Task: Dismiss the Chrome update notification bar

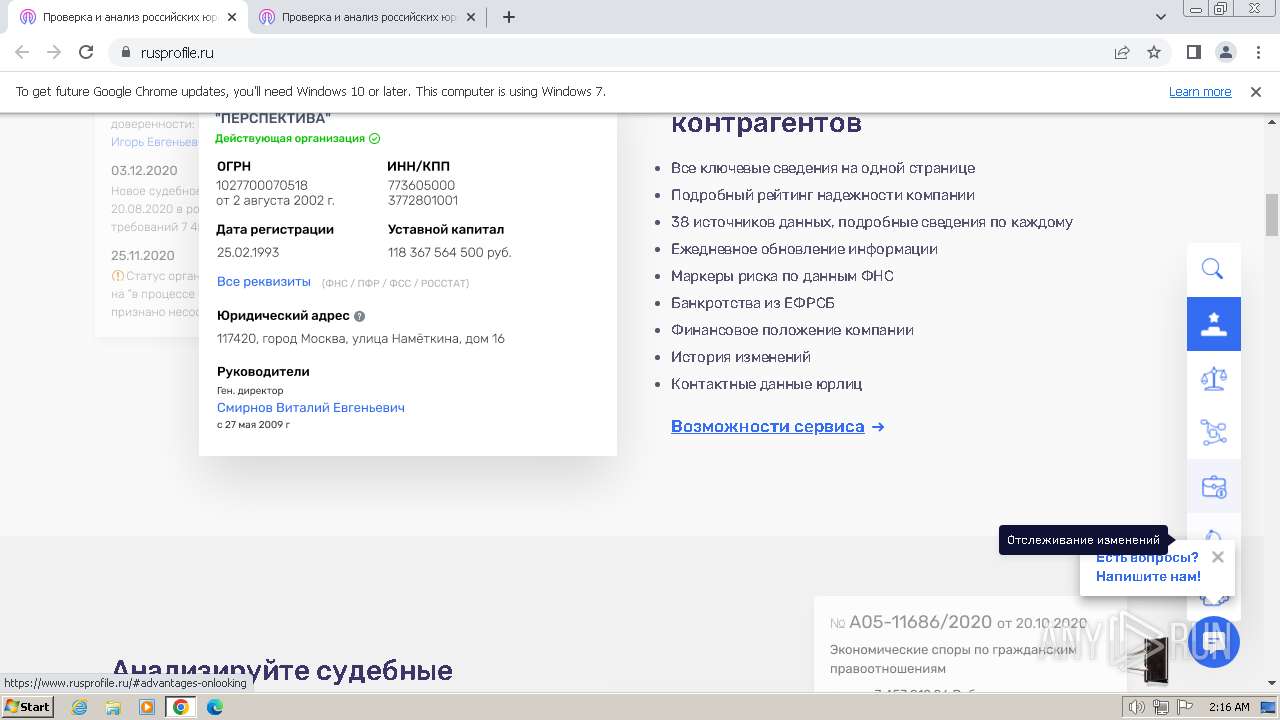Action: point(1256,92)
